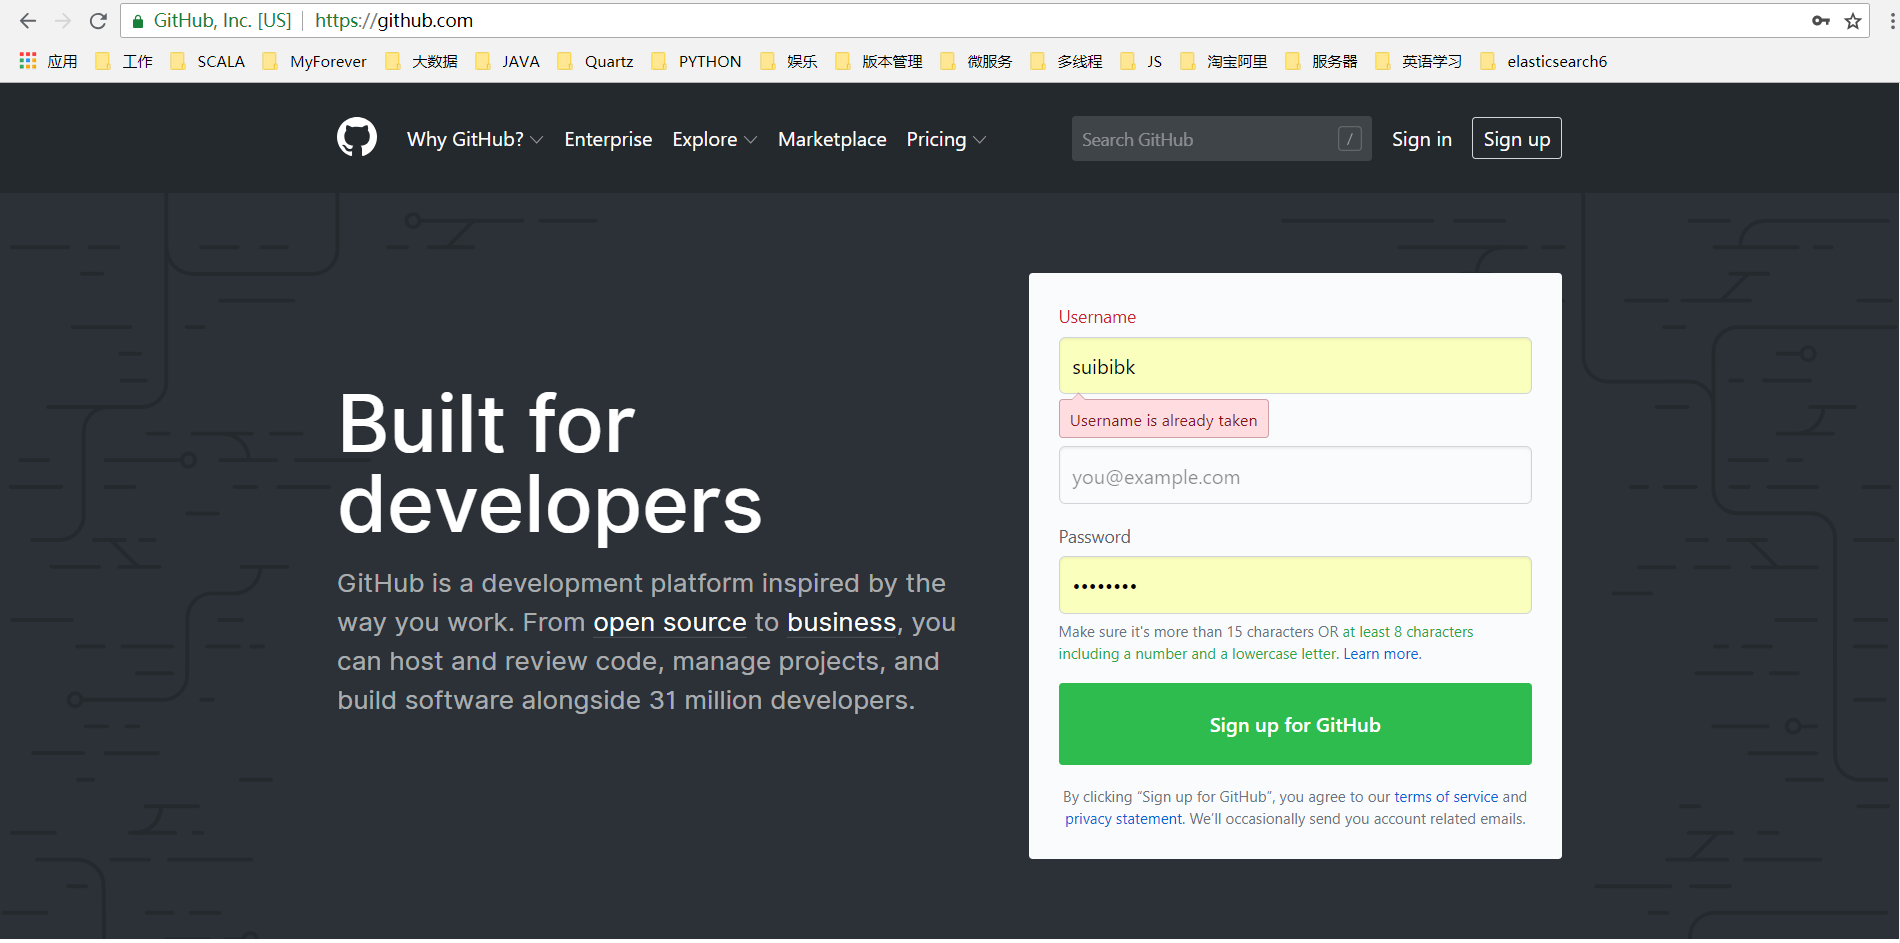1900x943 pixels.
Task: Open the 娱乐 bookmark folder
Action: coord(788,61)
